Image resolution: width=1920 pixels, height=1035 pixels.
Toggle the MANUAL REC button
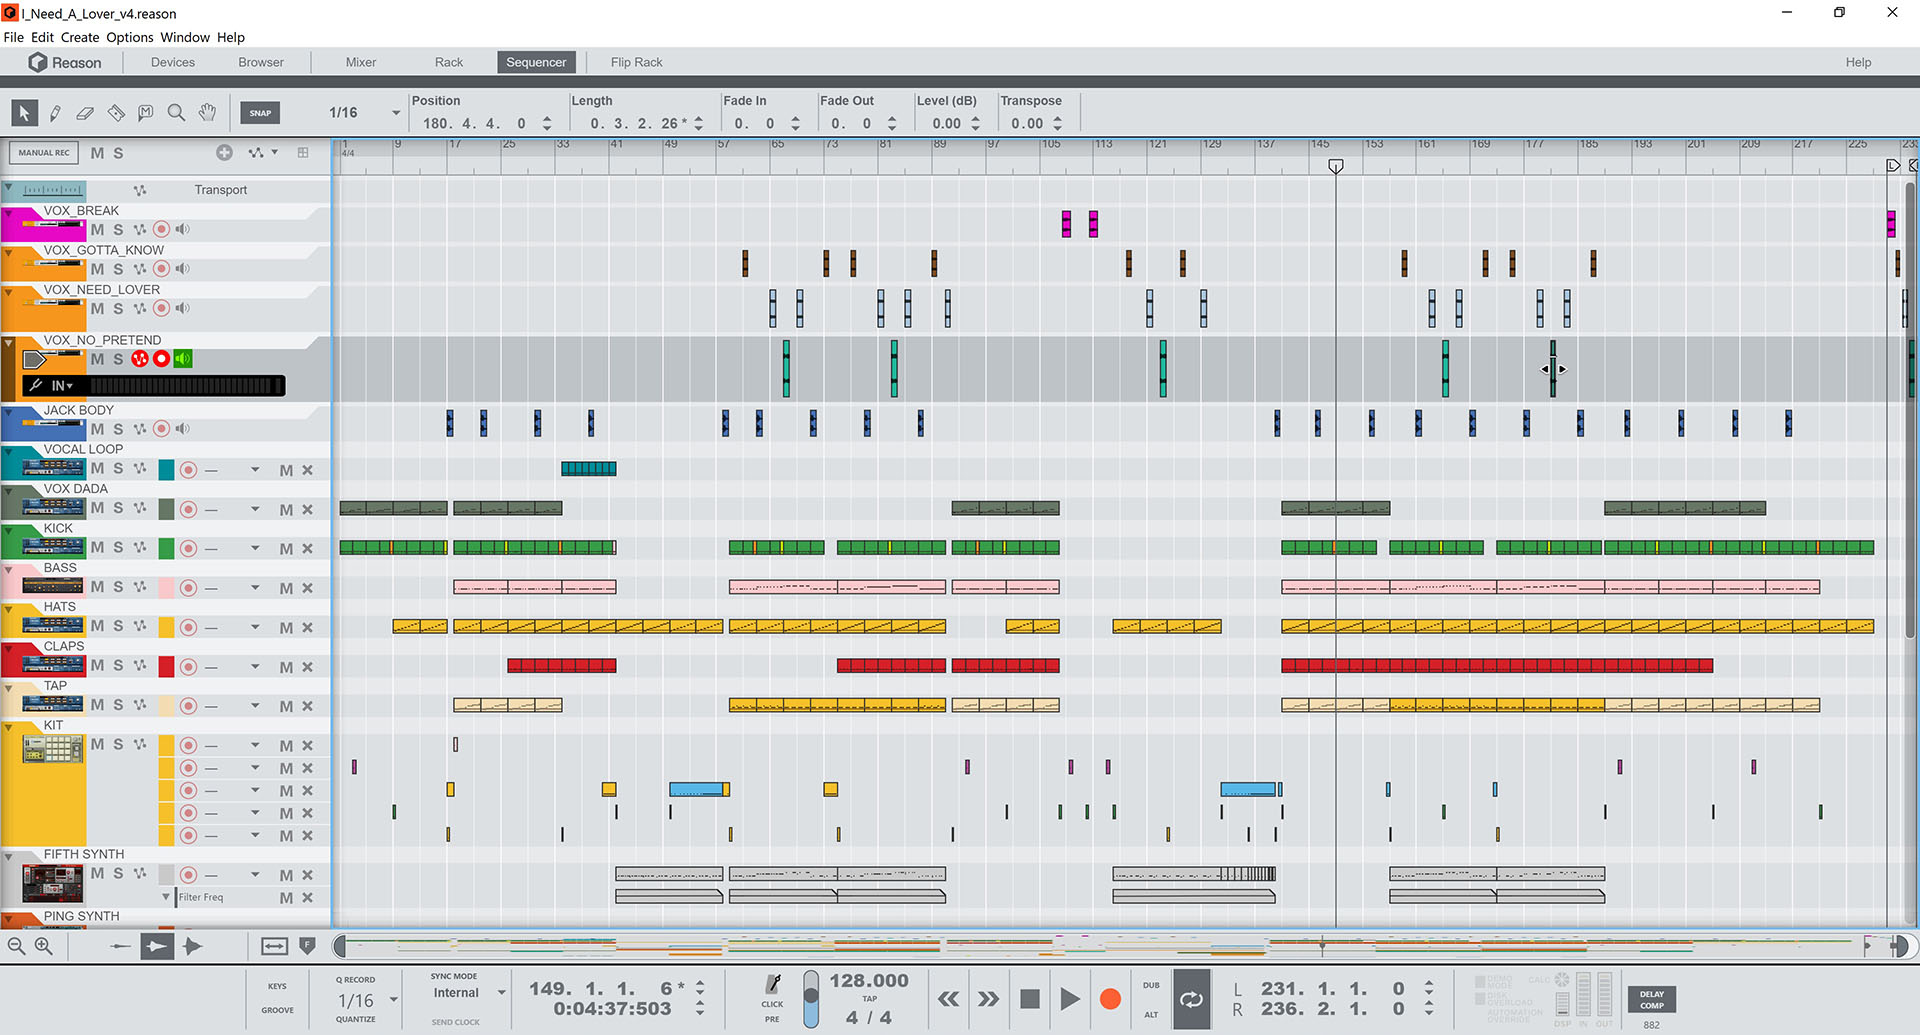click(x=44, y=153)
